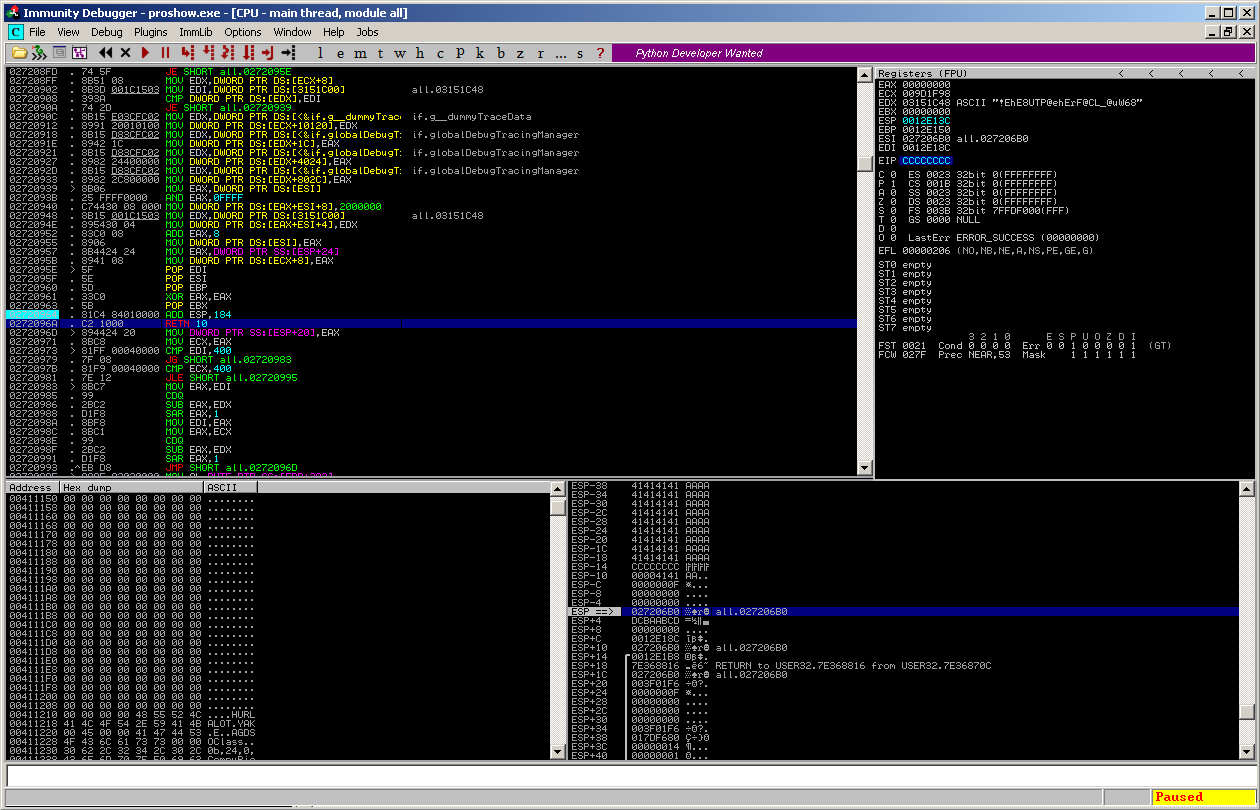Viewport: 1260px width, 810px height.
Task: Show call stack with 'k' button
Action: [x=480, y=53]
